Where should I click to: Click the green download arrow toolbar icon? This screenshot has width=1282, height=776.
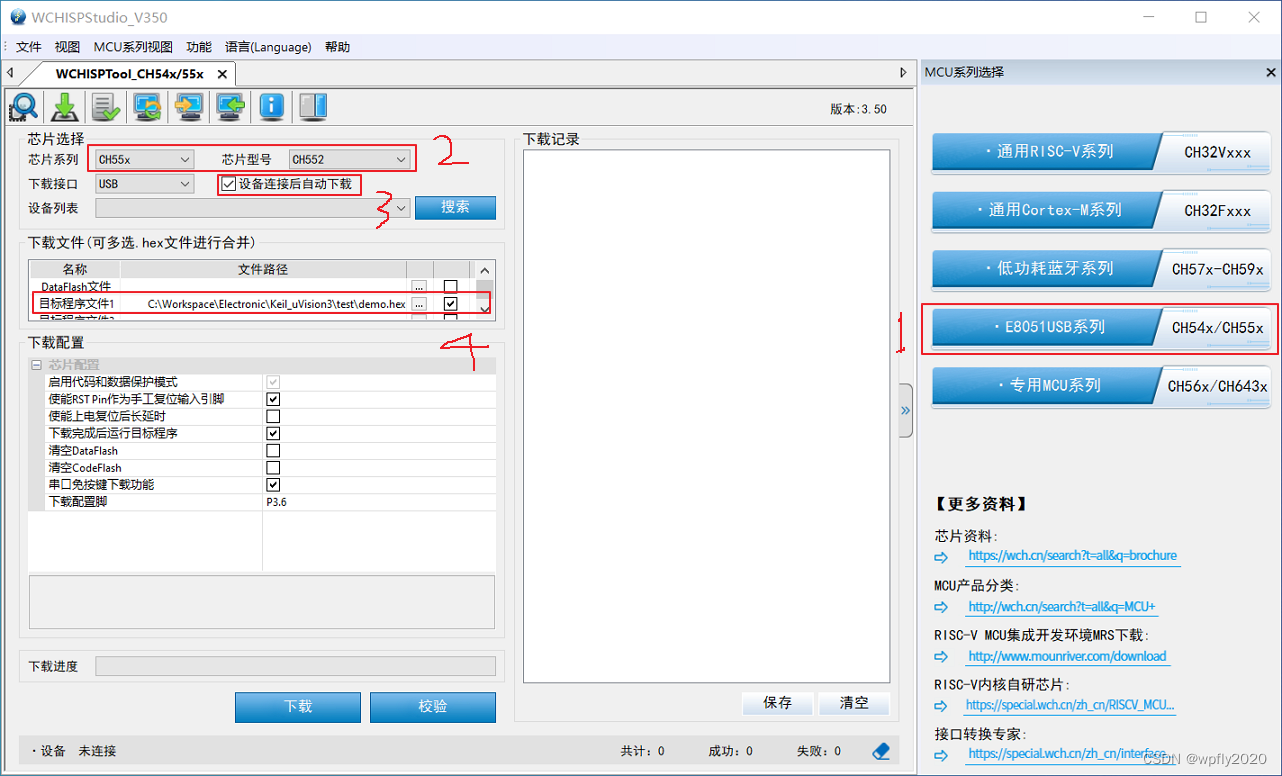[64, 106]
